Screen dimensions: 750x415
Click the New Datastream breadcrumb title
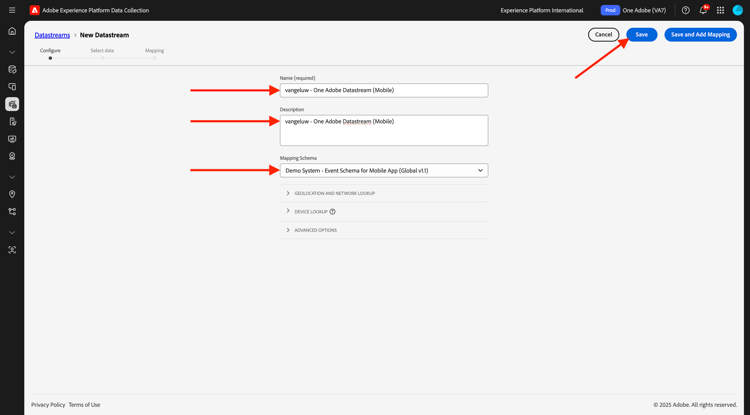click(x=104, y=35)
